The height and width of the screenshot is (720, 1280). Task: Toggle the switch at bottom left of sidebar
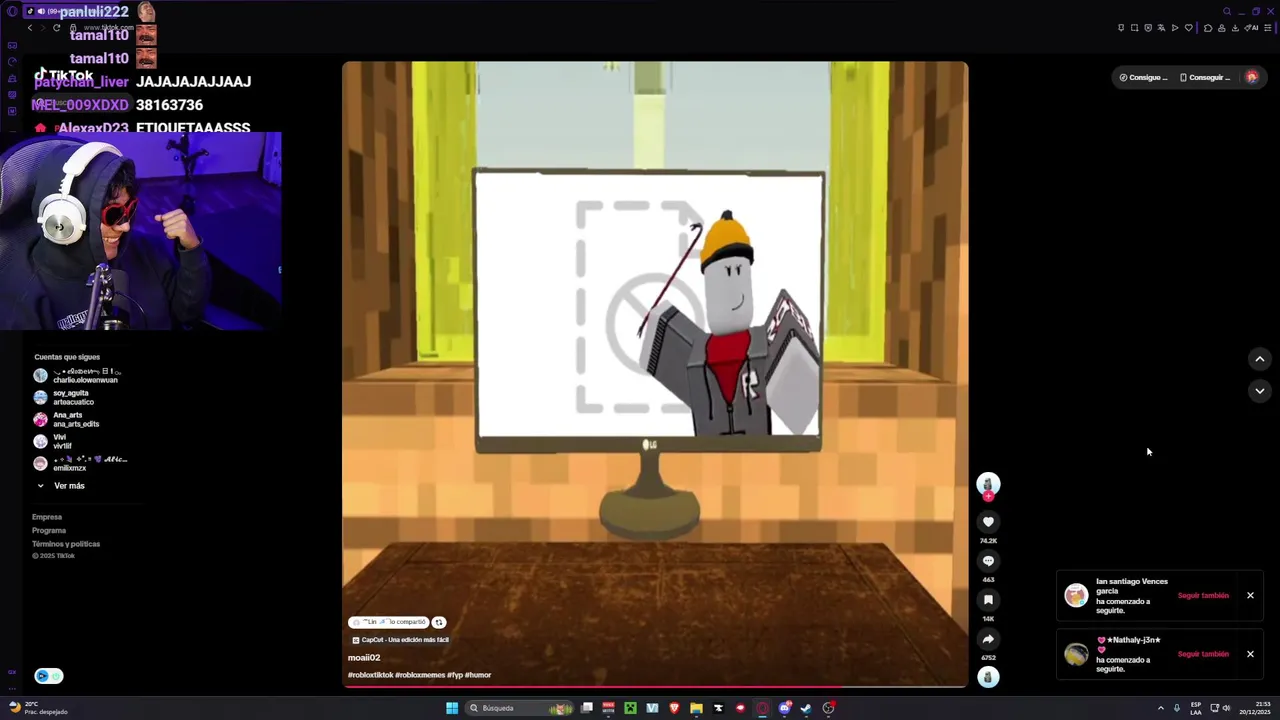point(49,676)
